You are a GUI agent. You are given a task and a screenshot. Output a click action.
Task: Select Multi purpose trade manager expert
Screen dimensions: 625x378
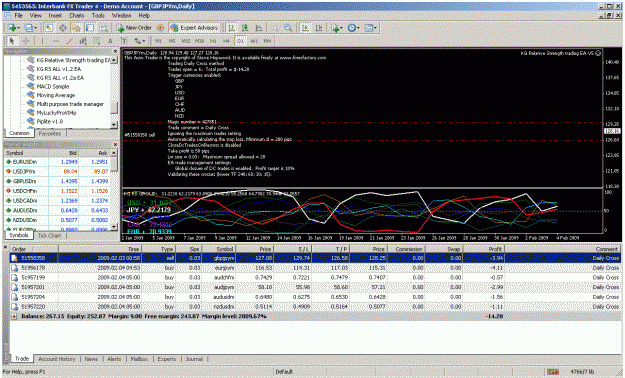coord(70,104)
